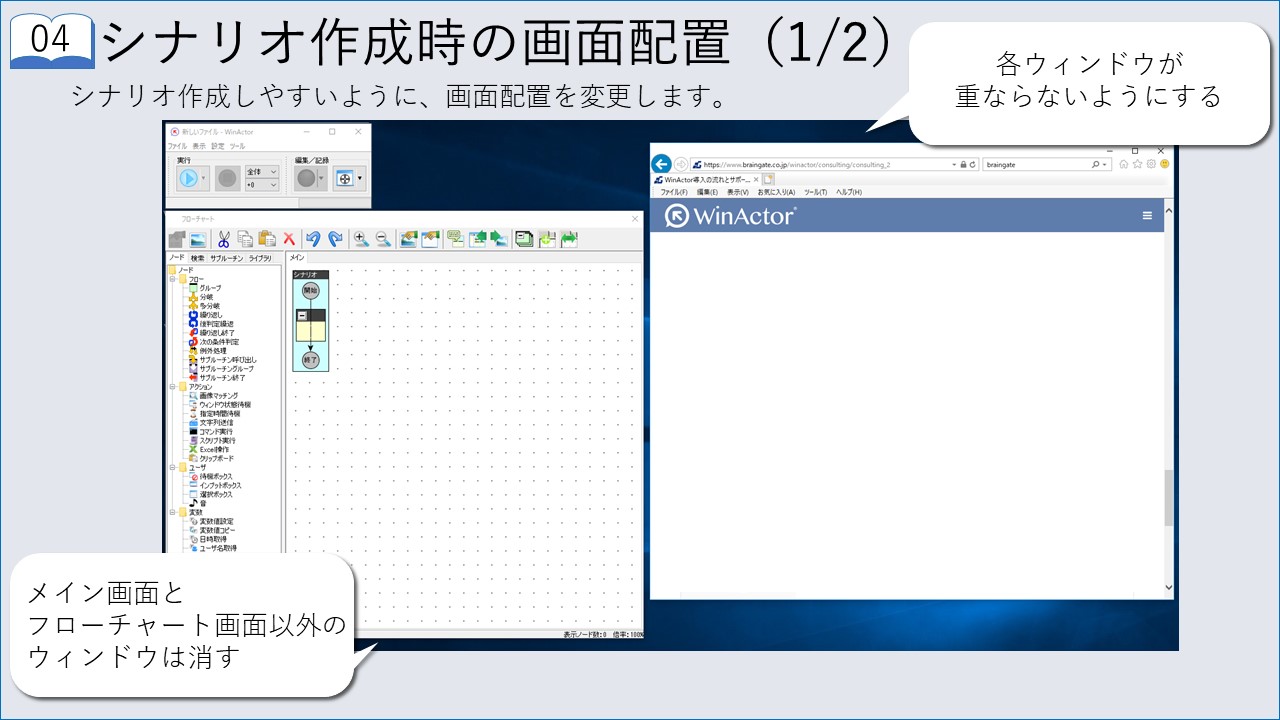Switch to 検索 tab in flowchart panel

197,258
